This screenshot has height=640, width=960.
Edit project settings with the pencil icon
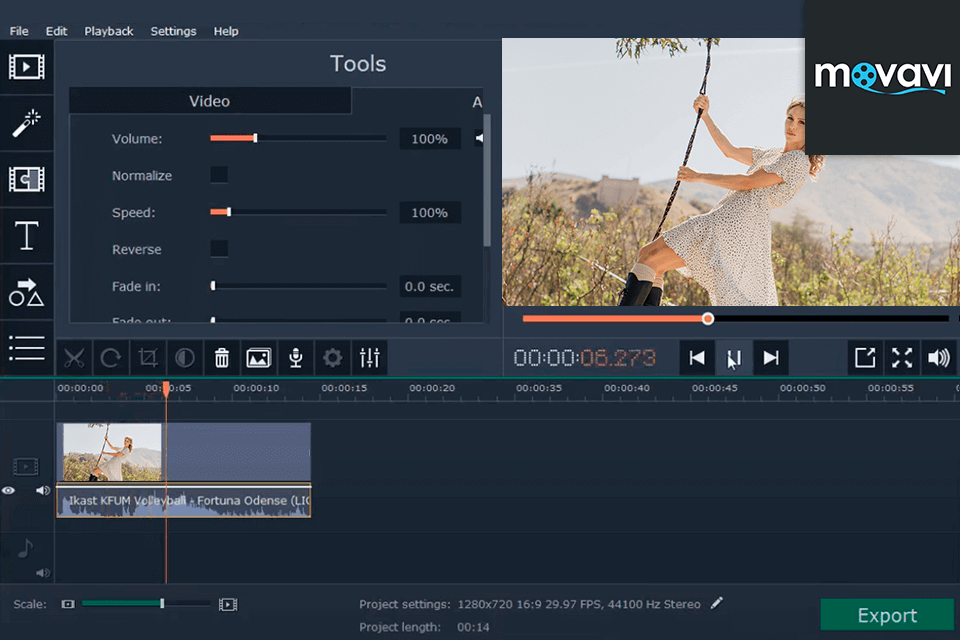(x=716, y=603)
